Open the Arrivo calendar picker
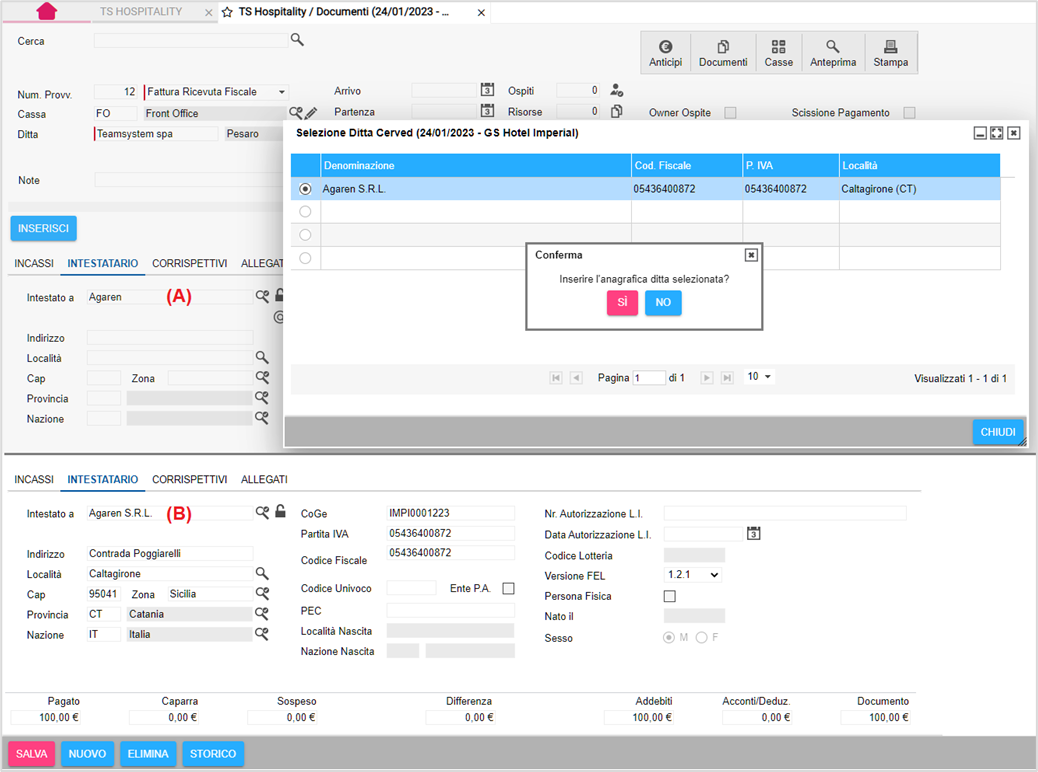 point(487,89)
